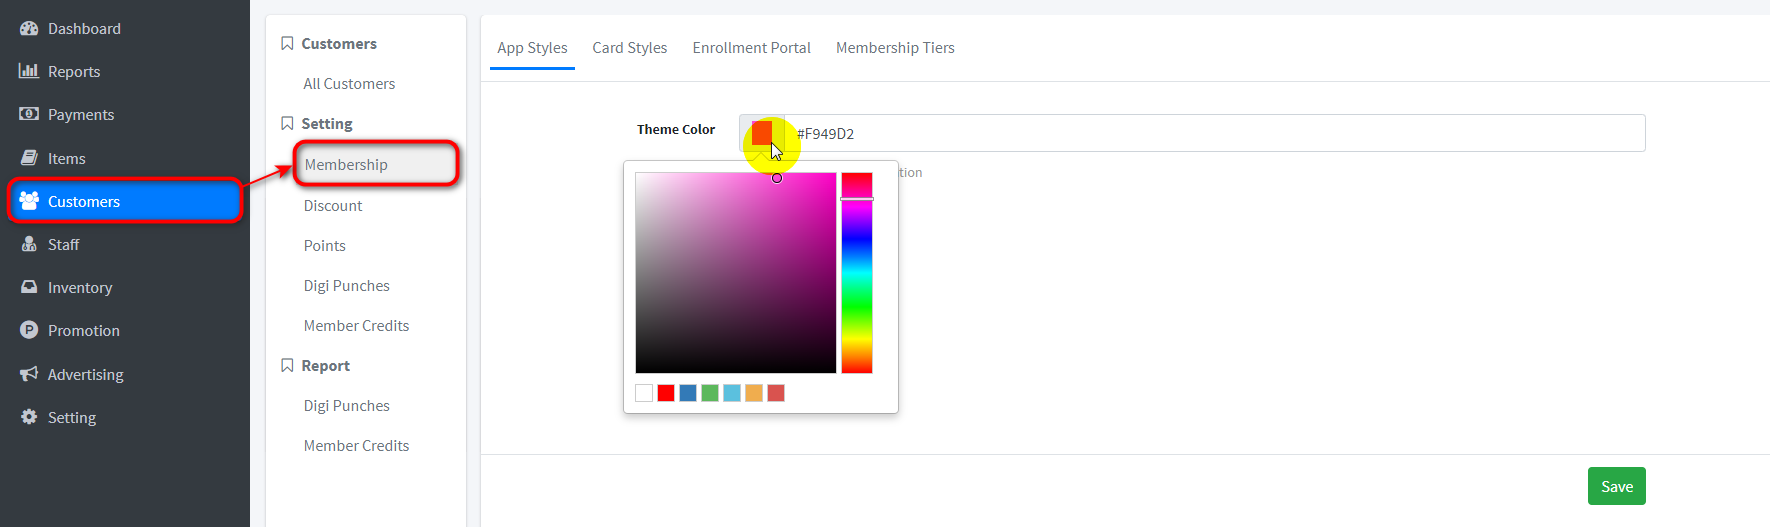
Task: Open Digi Punches under Setting
Action: click(x=347, y=285)
